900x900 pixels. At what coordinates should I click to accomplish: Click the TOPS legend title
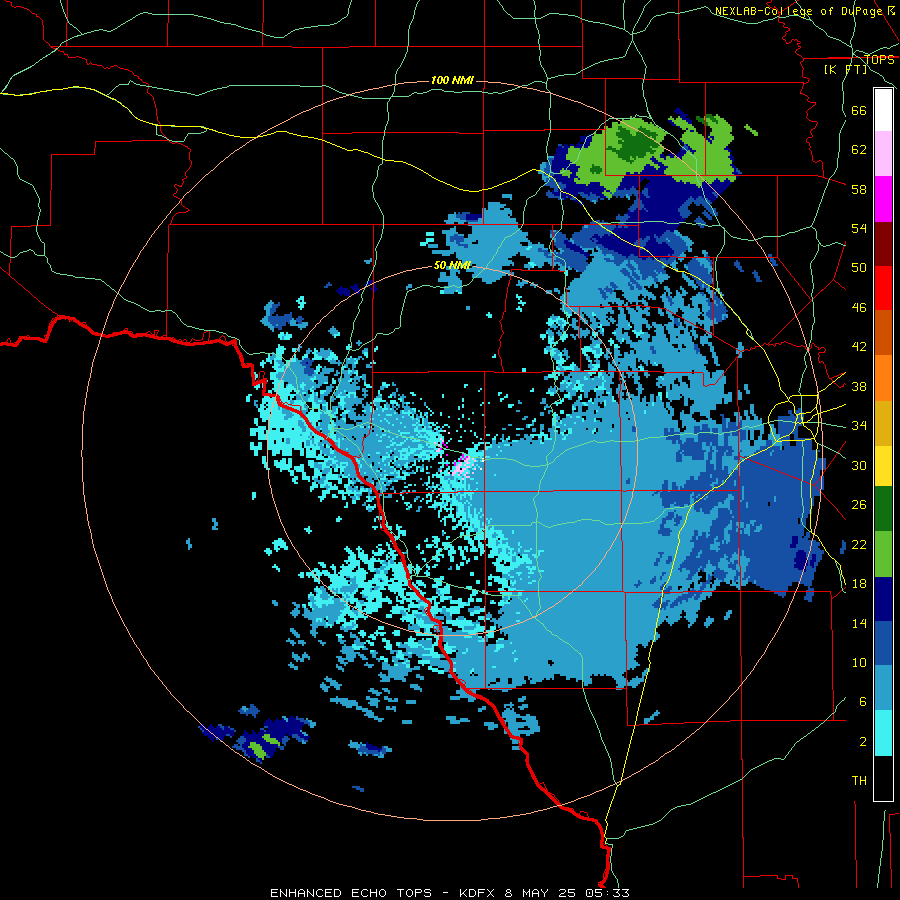[879, 60]
